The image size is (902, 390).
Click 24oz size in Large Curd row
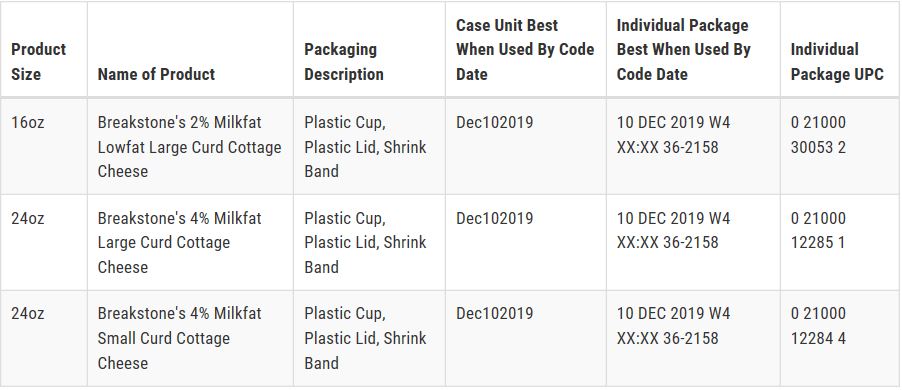pyautogui.click(x=28, y=219)
